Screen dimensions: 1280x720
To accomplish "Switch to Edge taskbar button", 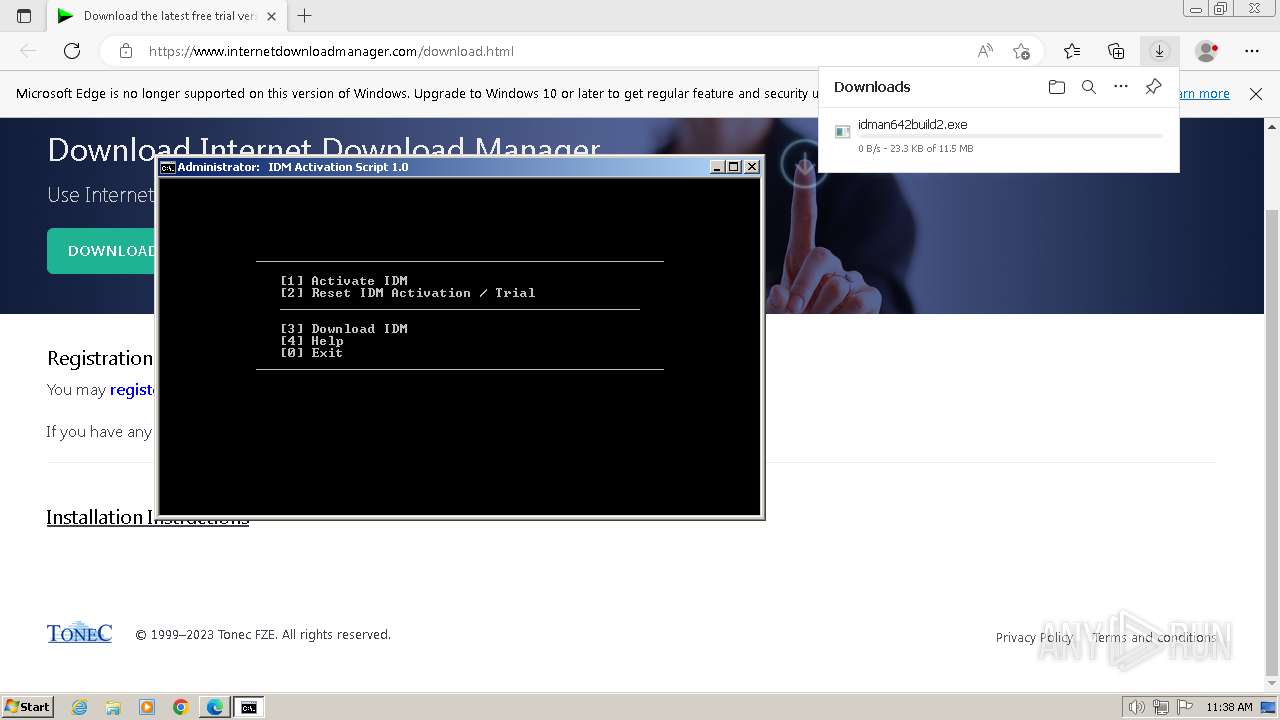I will [x=215, y=707].
